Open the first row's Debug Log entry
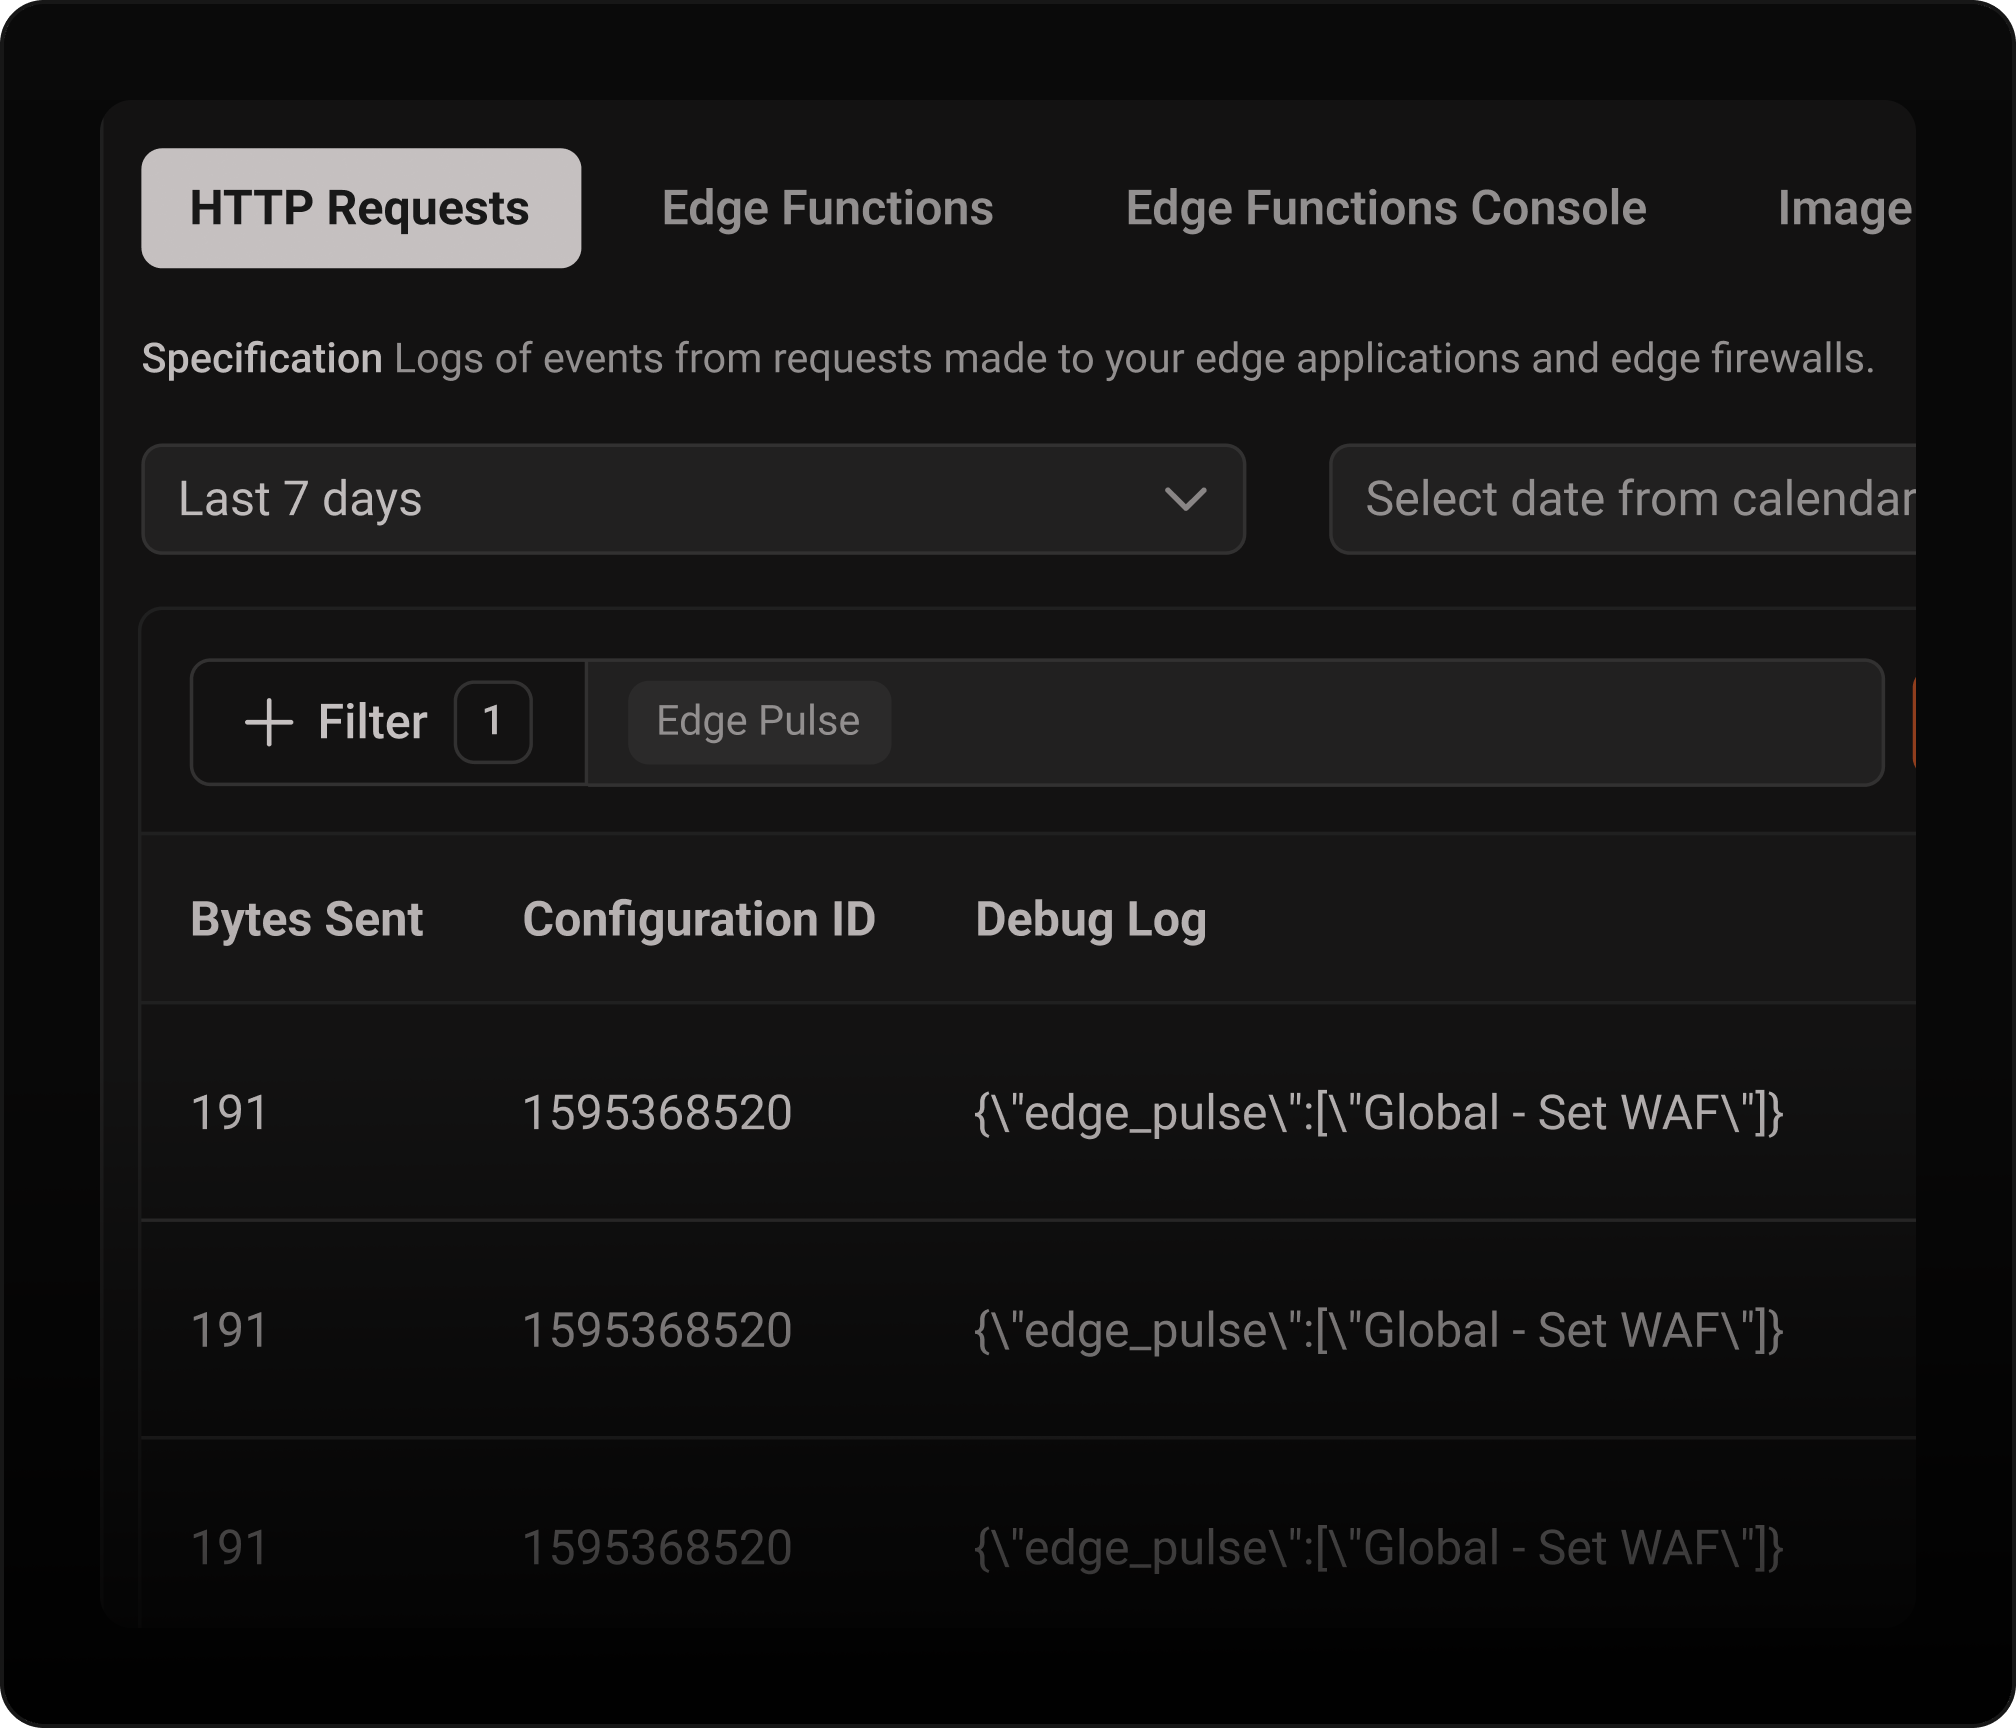Screen dimensions: 2016x1728 tap(1377, 1112)
